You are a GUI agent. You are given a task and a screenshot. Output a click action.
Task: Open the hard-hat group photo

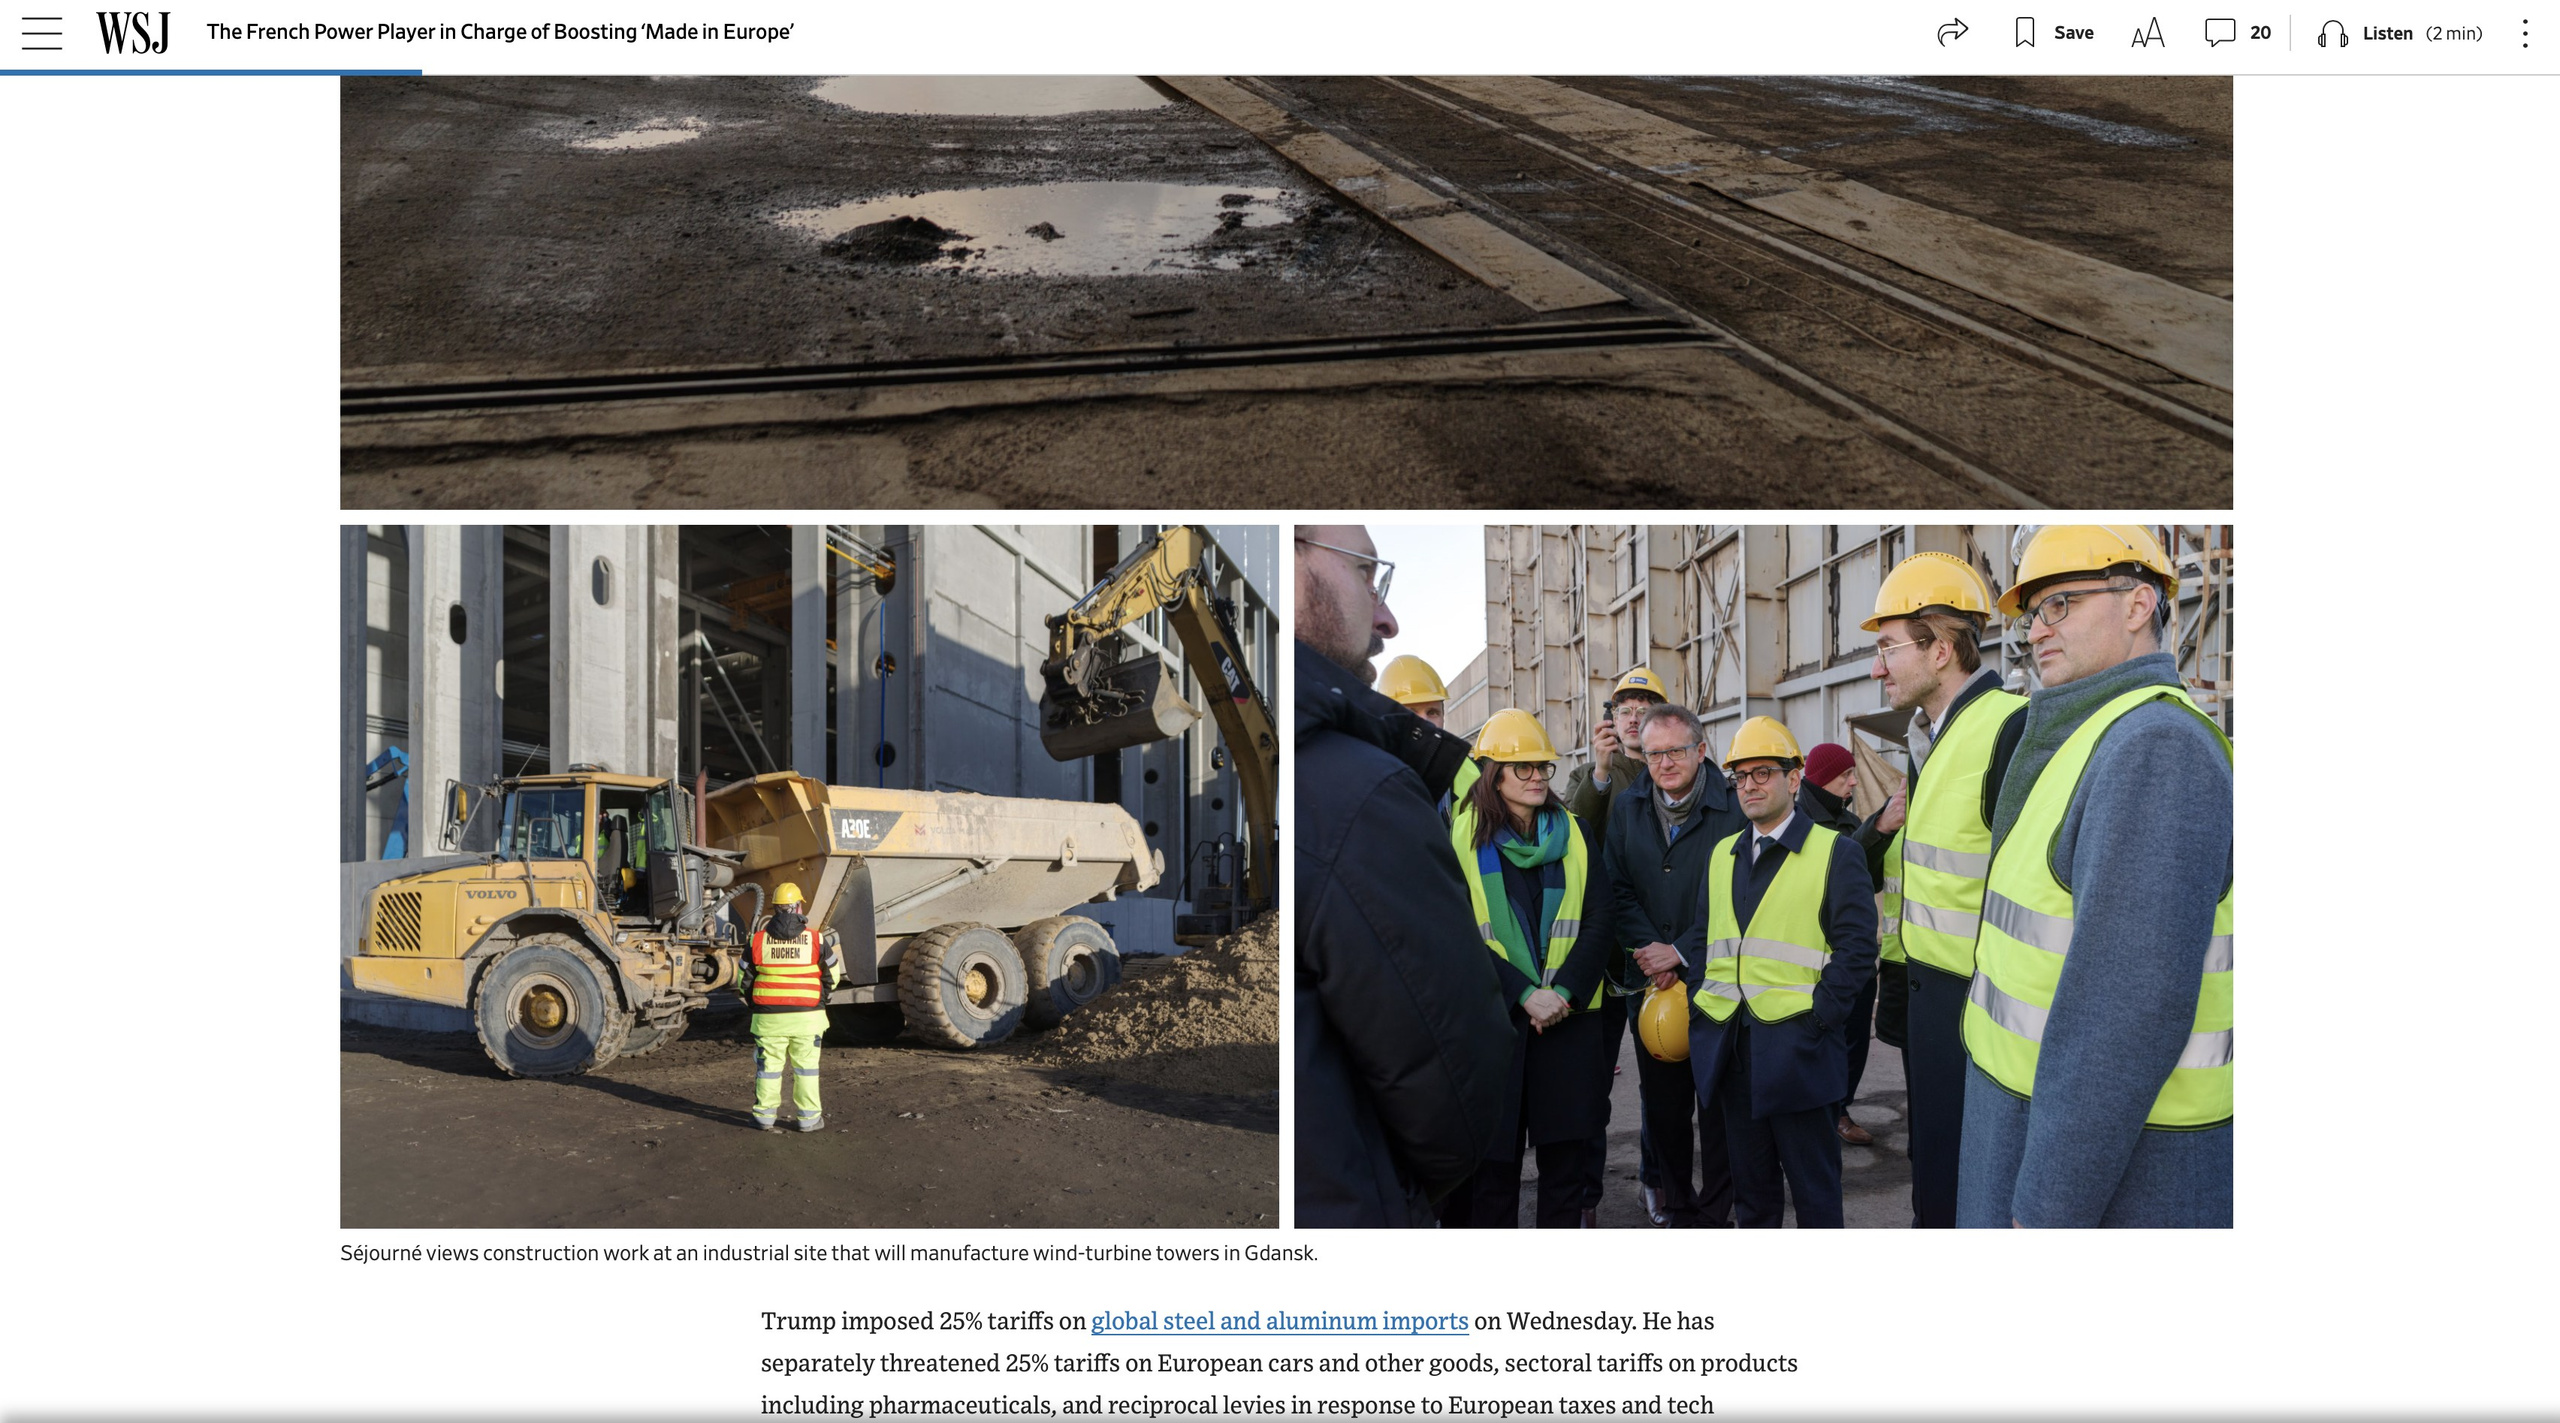(1762, 876)
